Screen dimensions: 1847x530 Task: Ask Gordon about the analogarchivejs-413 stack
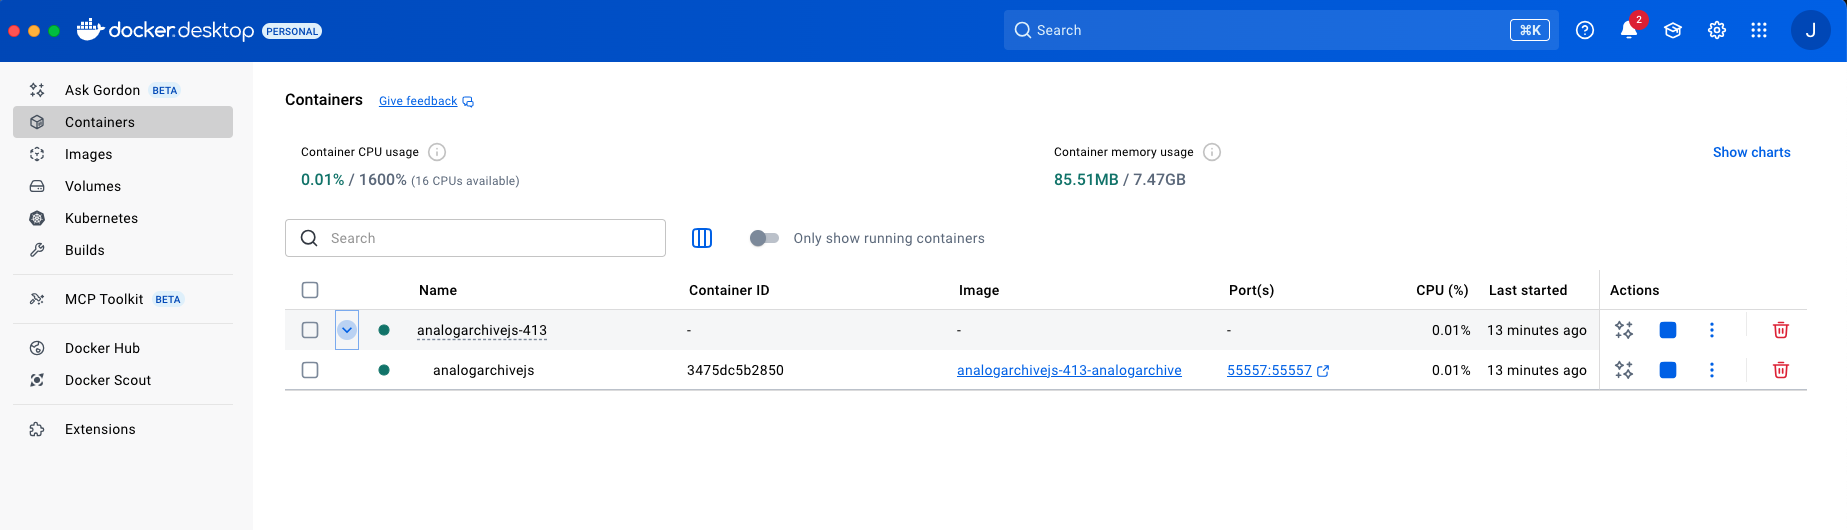click(1624, 330)
